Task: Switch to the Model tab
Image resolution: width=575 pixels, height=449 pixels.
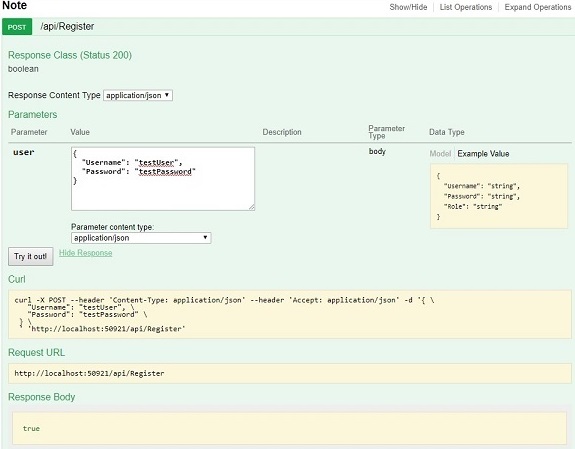Action: (x=440, y=154)
